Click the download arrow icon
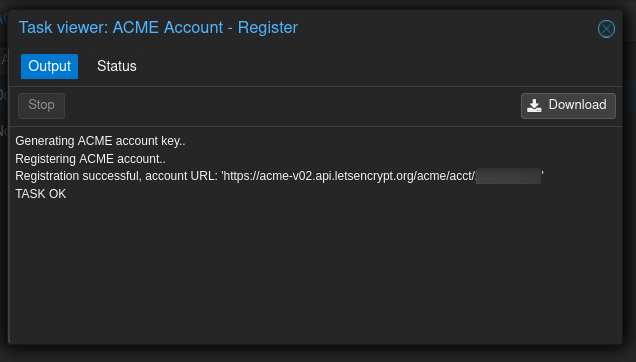636x362 pixels. 534,106
